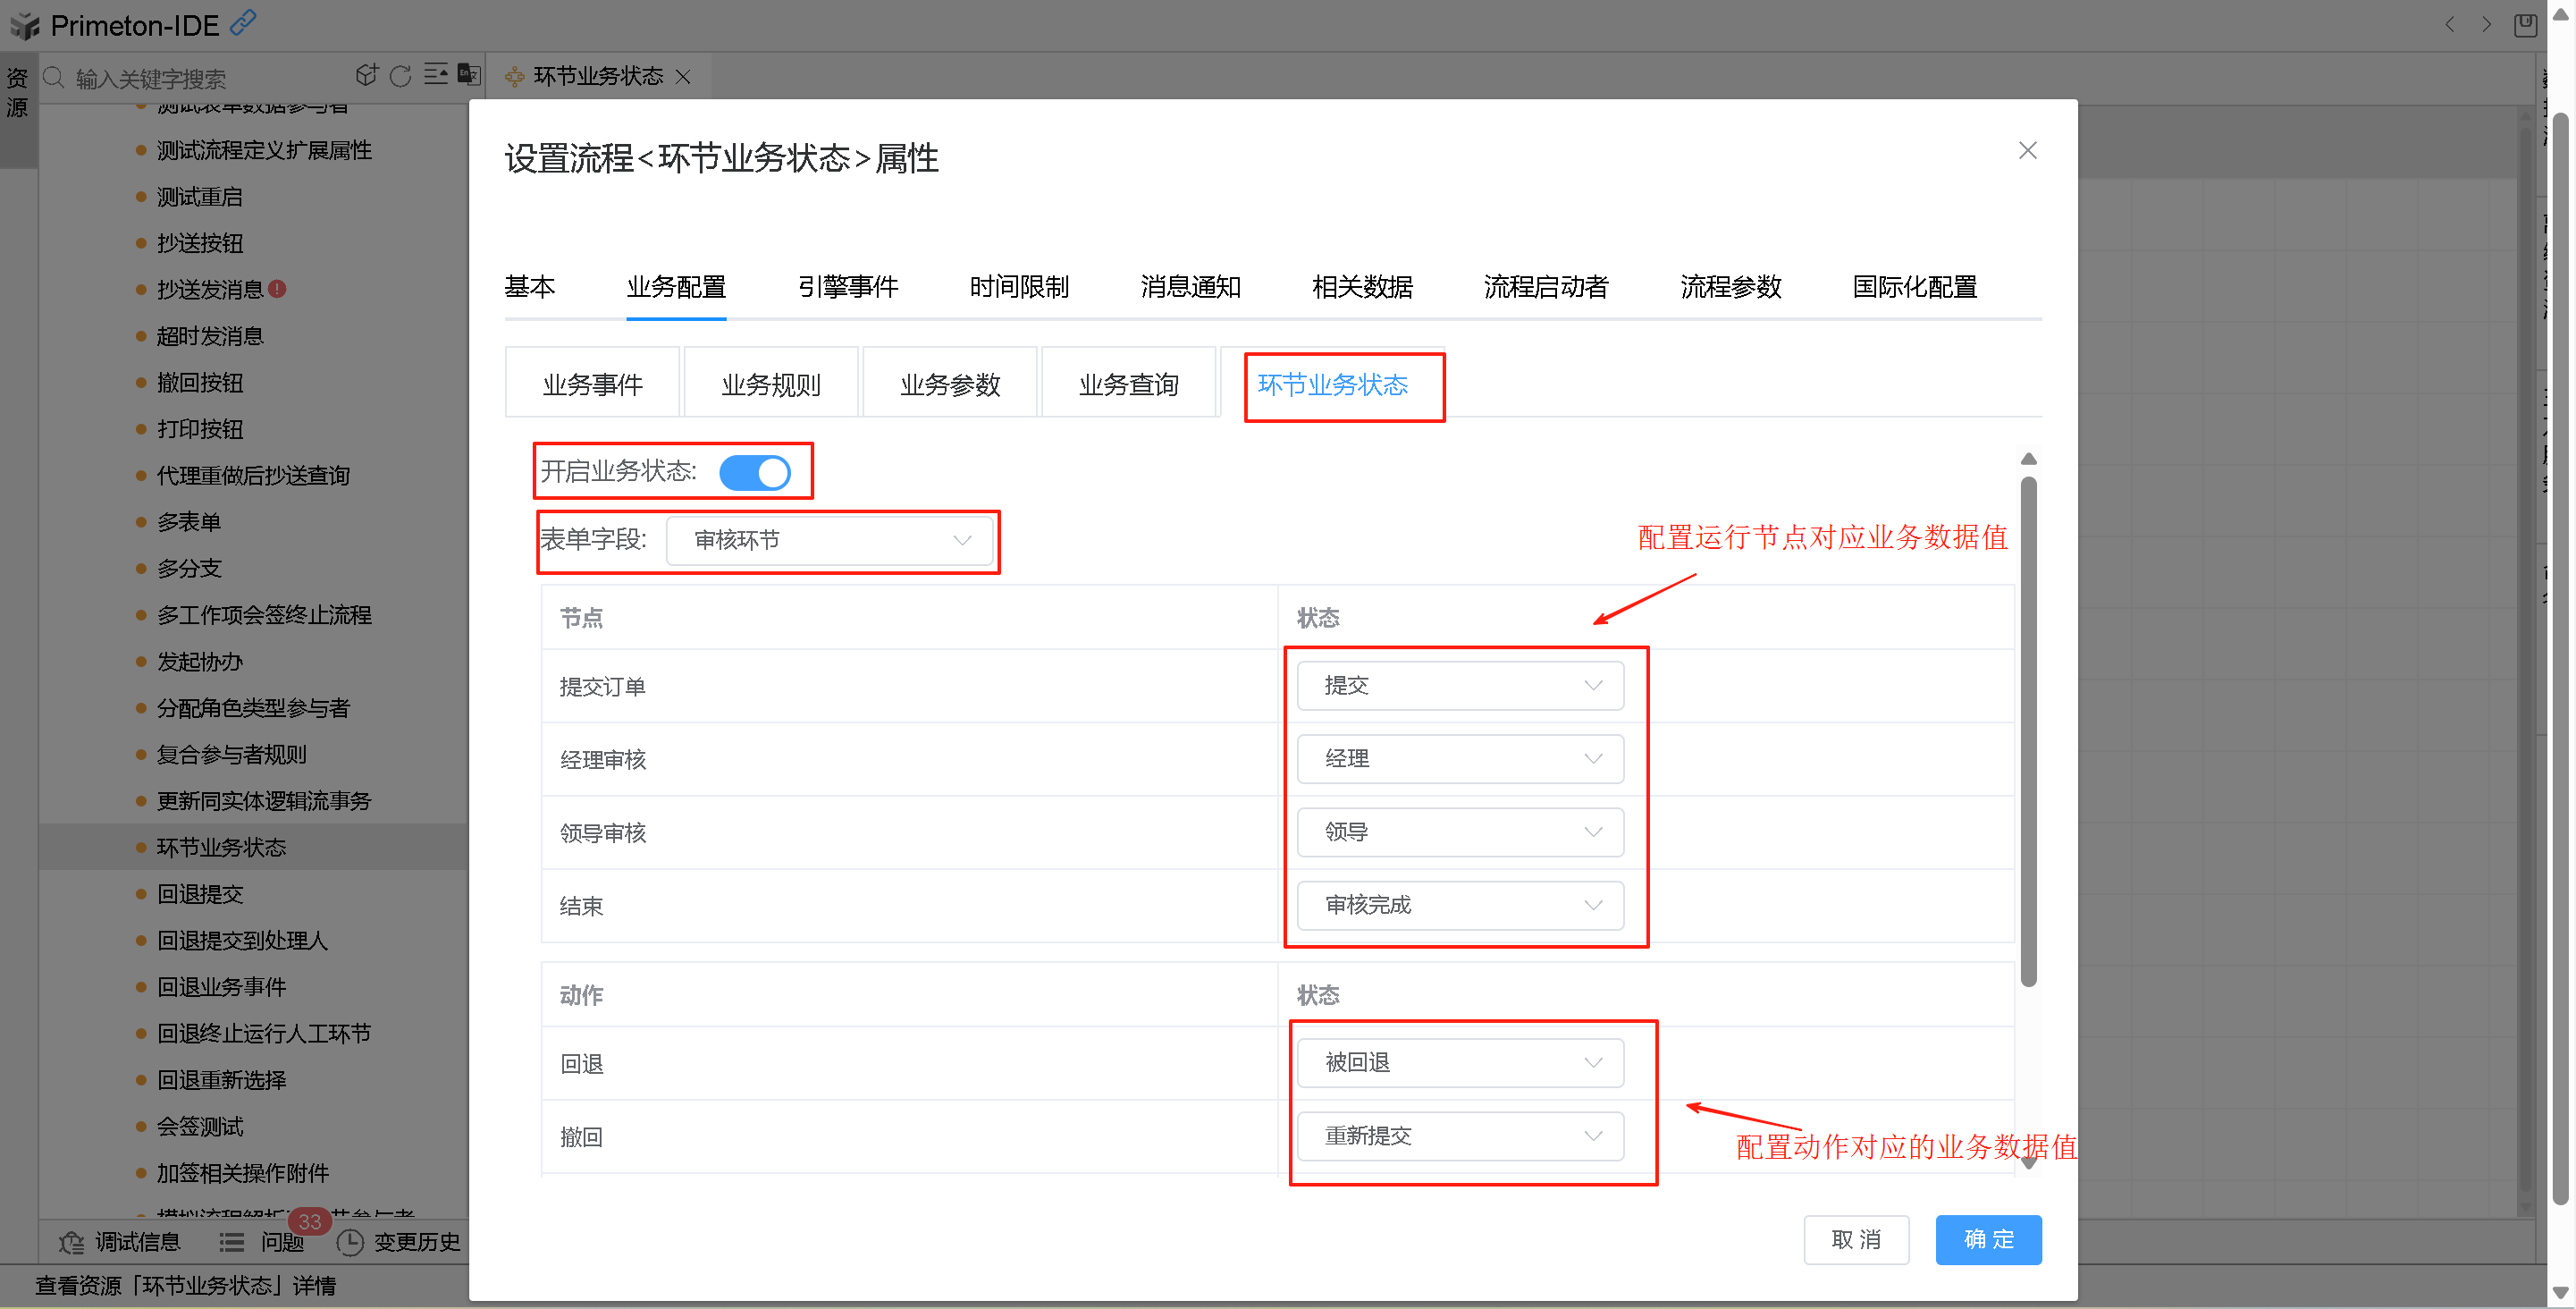Toggle the 开启业务状态 switch
2576x1309 pixels.
pyautogui.click(x=755, y=472)
